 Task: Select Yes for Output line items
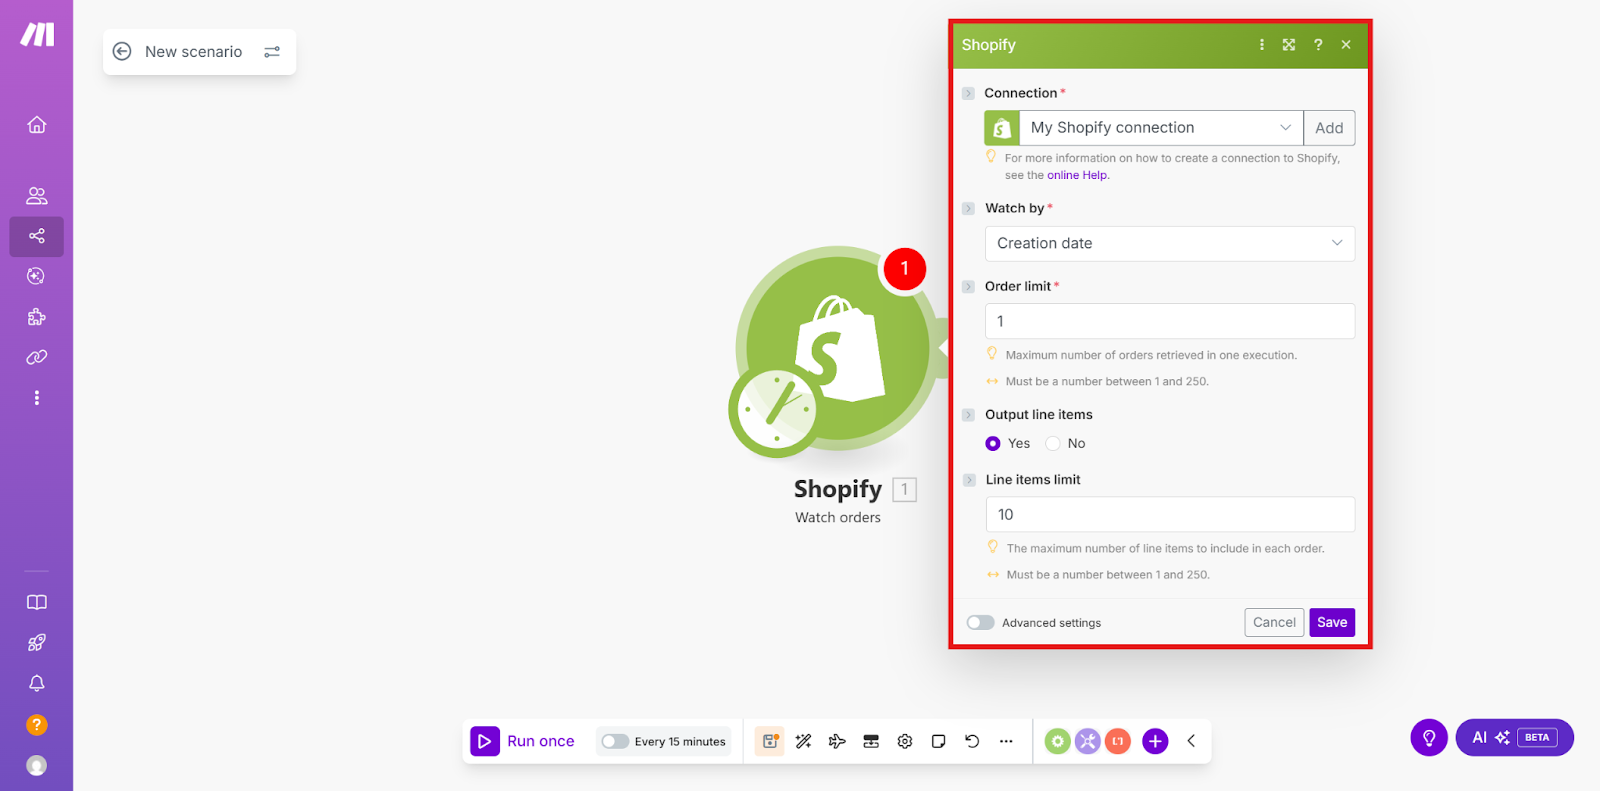993,444
